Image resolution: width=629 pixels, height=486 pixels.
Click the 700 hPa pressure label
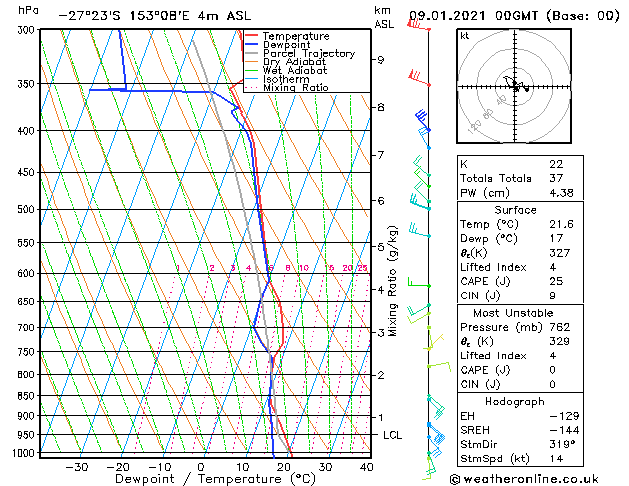click(28, 328)
